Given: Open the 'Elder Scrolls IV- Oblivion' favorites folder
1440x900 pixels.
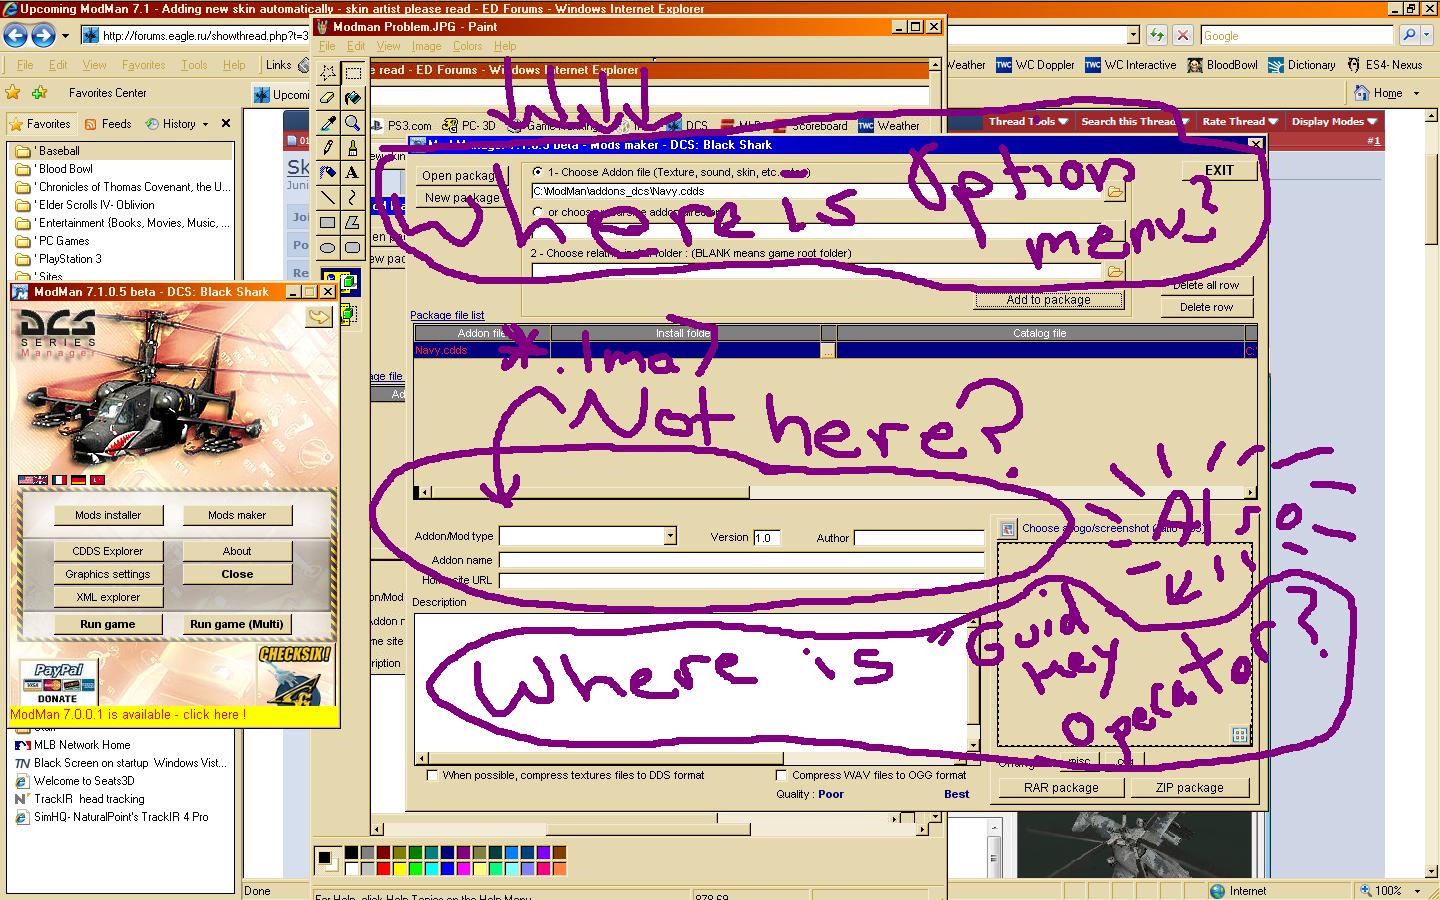Looking at the screenshot, I should point(96,205).
